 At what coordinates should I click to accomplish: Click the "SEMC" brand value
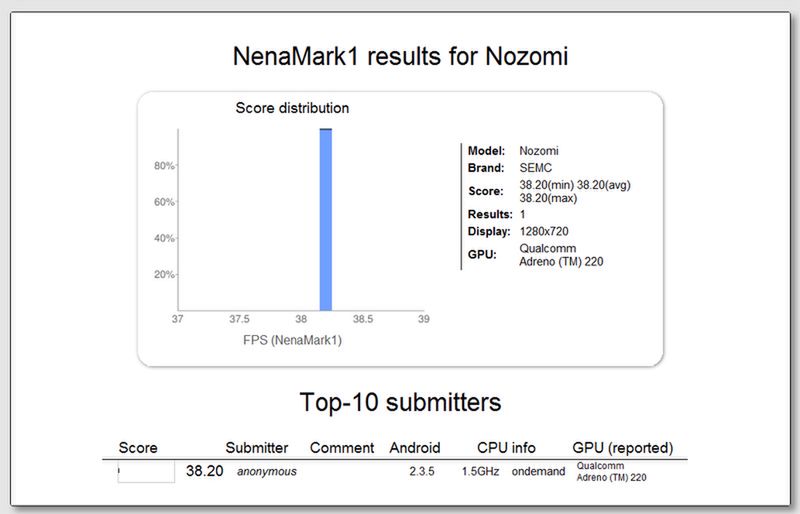pos(535,168)
